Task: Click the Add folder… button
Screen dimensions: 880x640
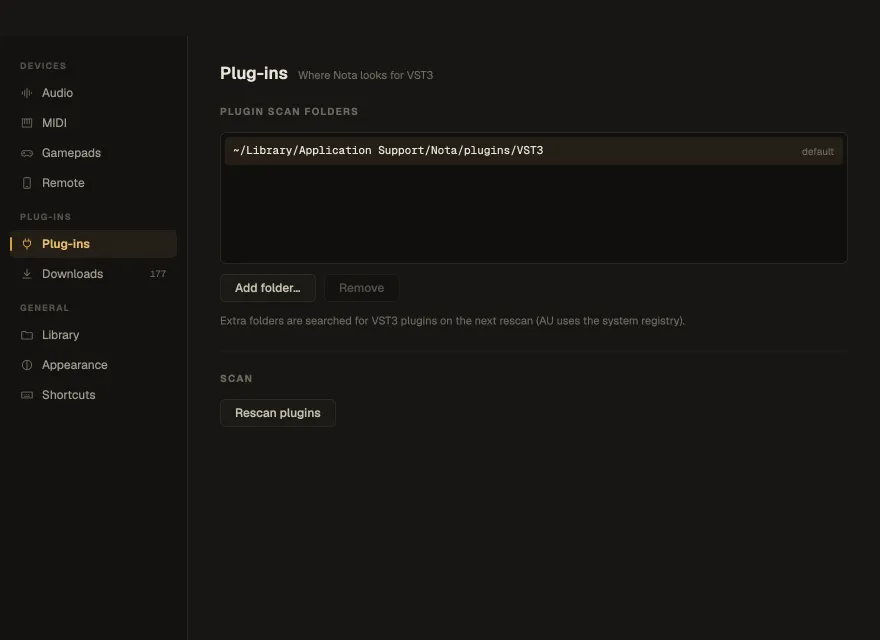Action: 268,288
